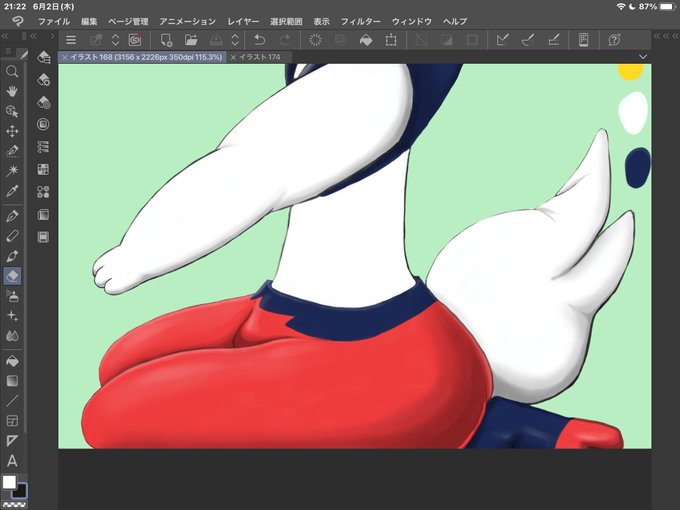Select the Frame border tool
The image size is (680, 510).
(x=12, y=421)
